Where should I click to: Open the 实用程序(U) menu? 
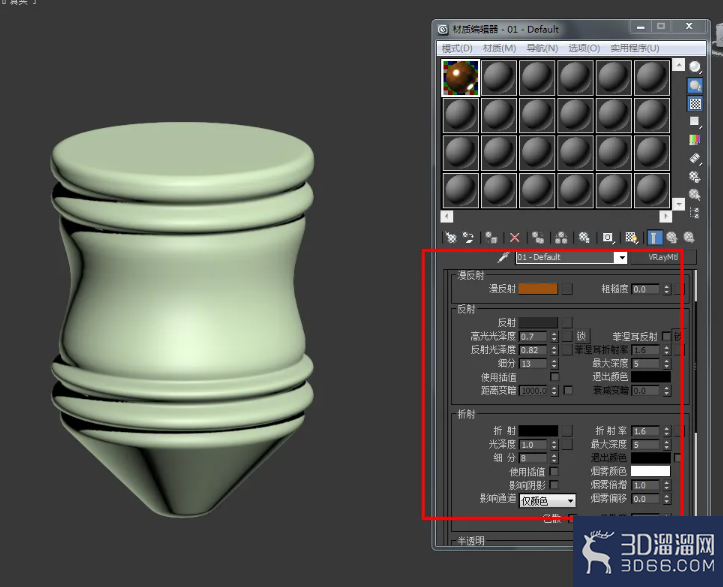pos(635,48)
